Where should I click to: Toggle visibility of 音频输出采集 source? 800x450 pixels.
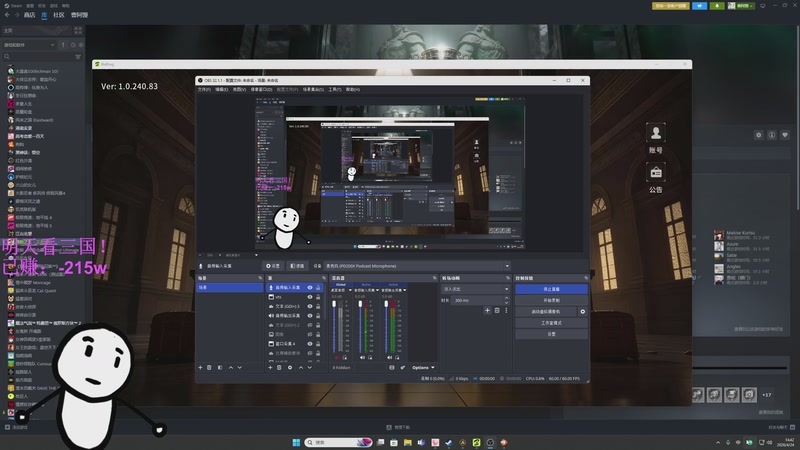click(310, 316)
